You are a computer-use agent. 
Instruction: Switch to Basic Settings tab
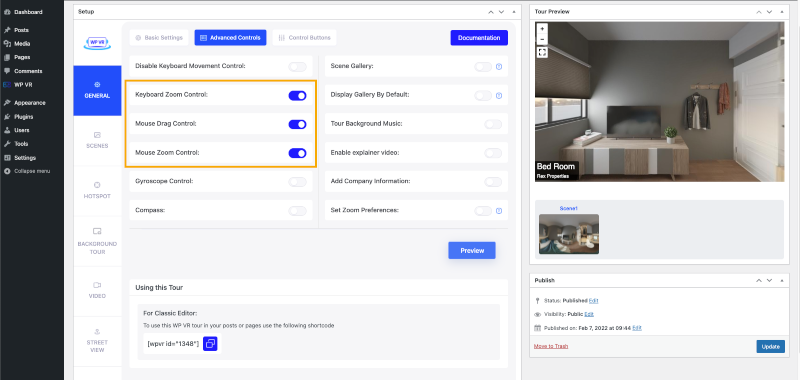point(159,38)
